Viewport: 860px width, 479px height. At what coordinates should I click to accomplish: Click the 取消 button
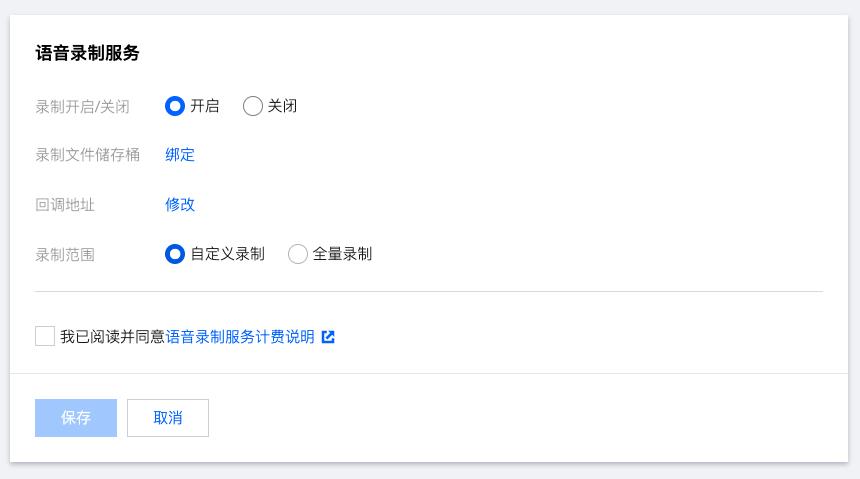(168, 418)
